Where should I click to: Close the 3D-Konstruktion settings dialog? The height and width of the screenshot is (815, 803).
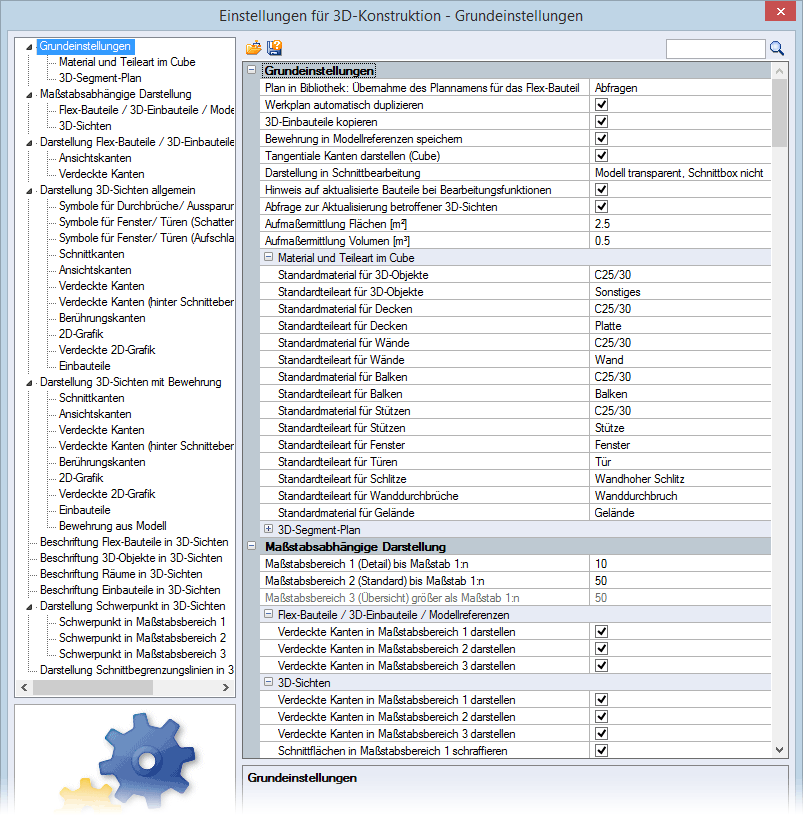point(781,11)
